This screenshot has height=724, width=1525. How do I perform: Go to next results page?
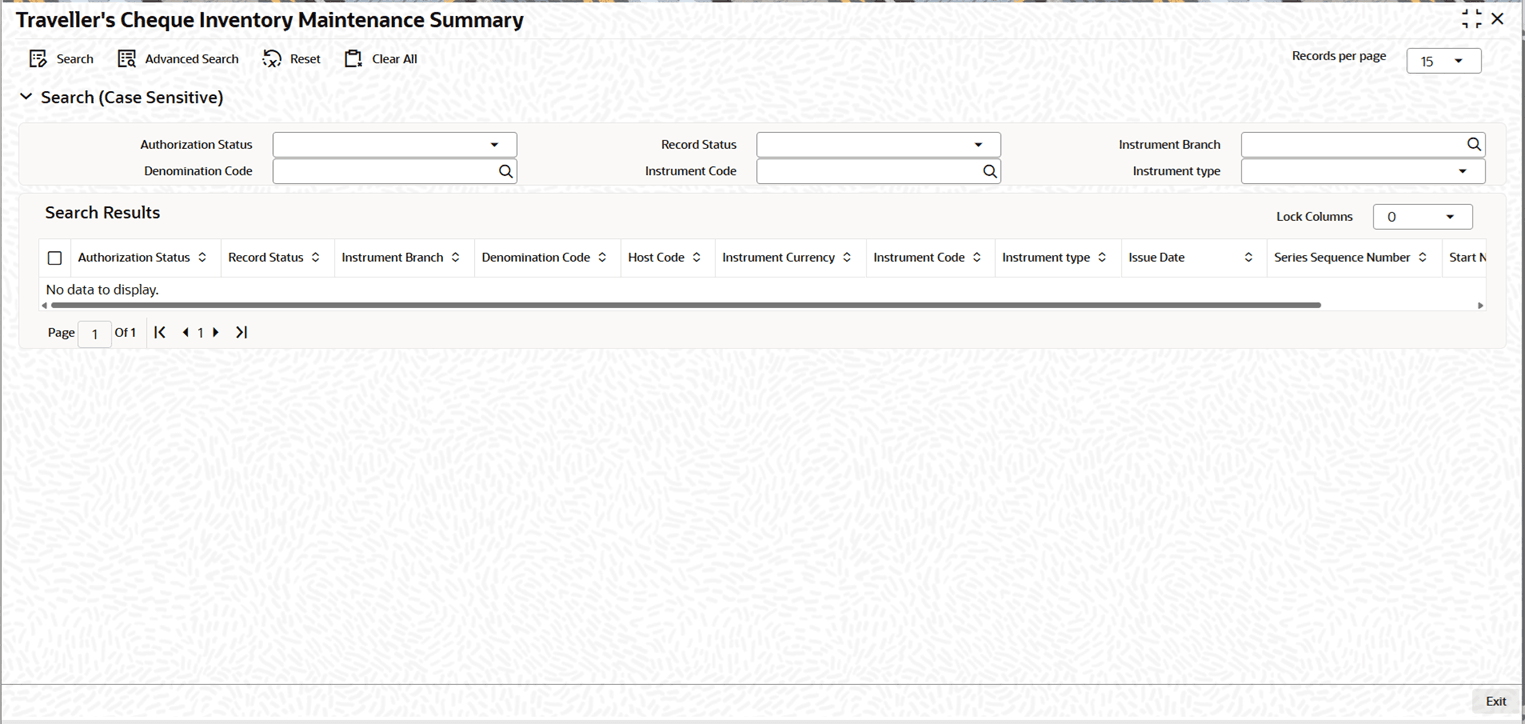click(x=216, y=332)
